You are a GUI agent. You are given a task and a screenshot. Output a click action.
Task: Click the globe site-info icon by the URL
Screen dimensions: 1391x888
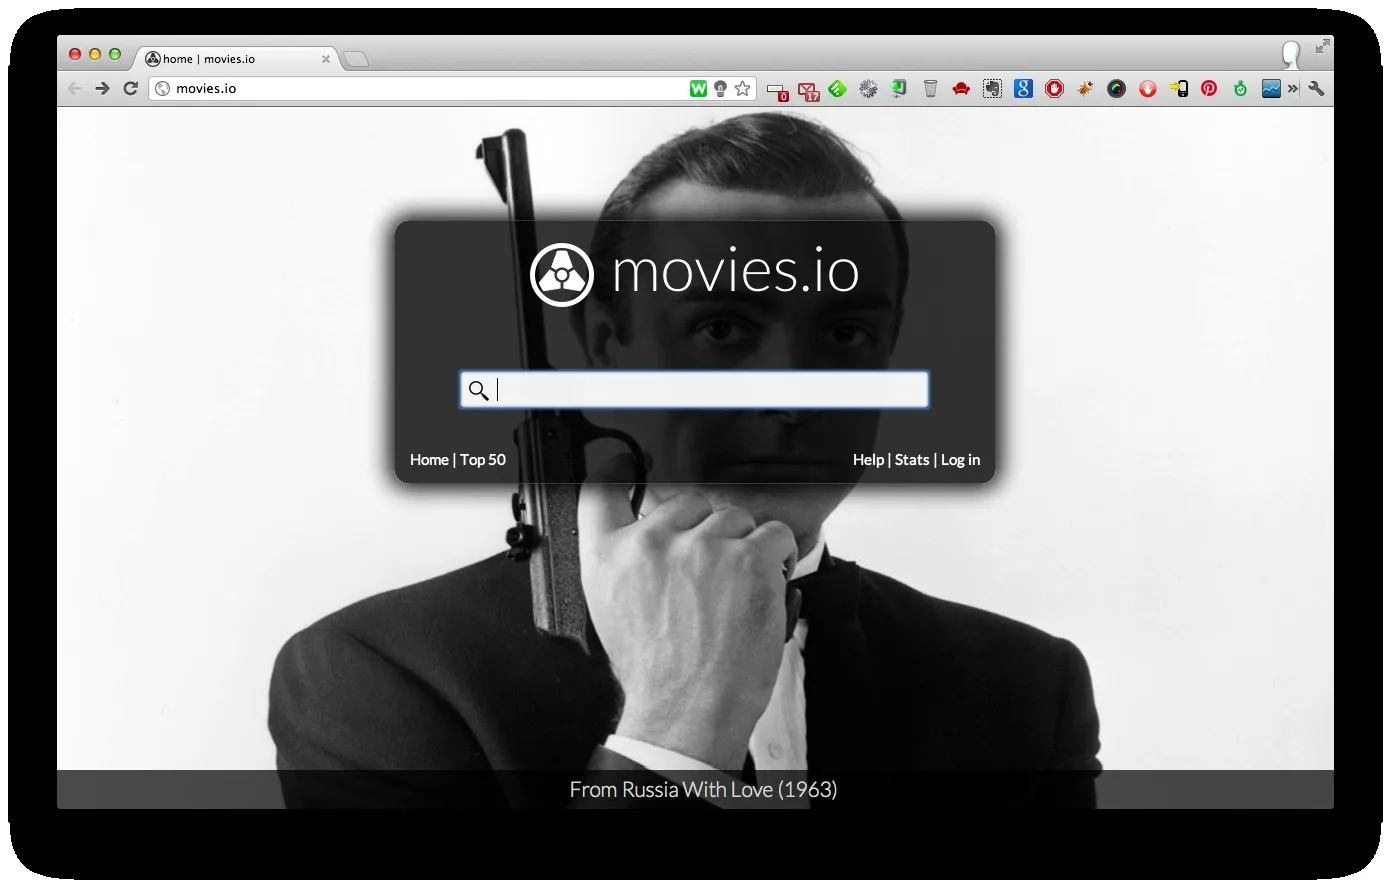click(x=163, y=89)
